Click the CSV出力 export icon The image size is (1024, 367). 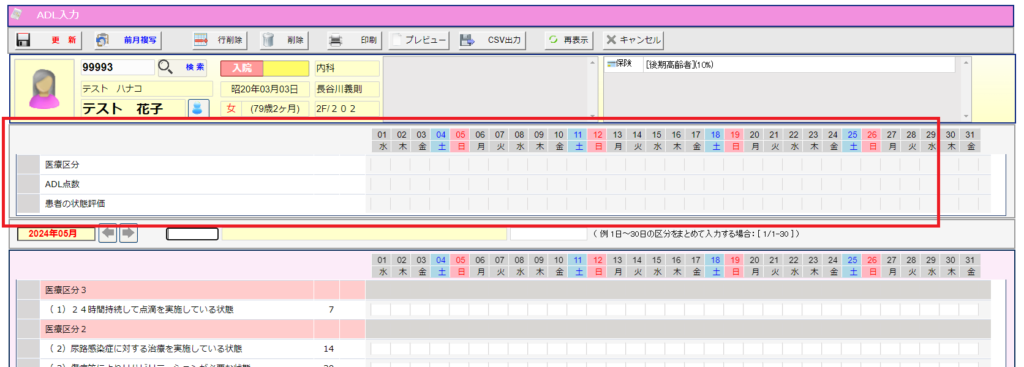pyautogui.click(x=467, y=40)
